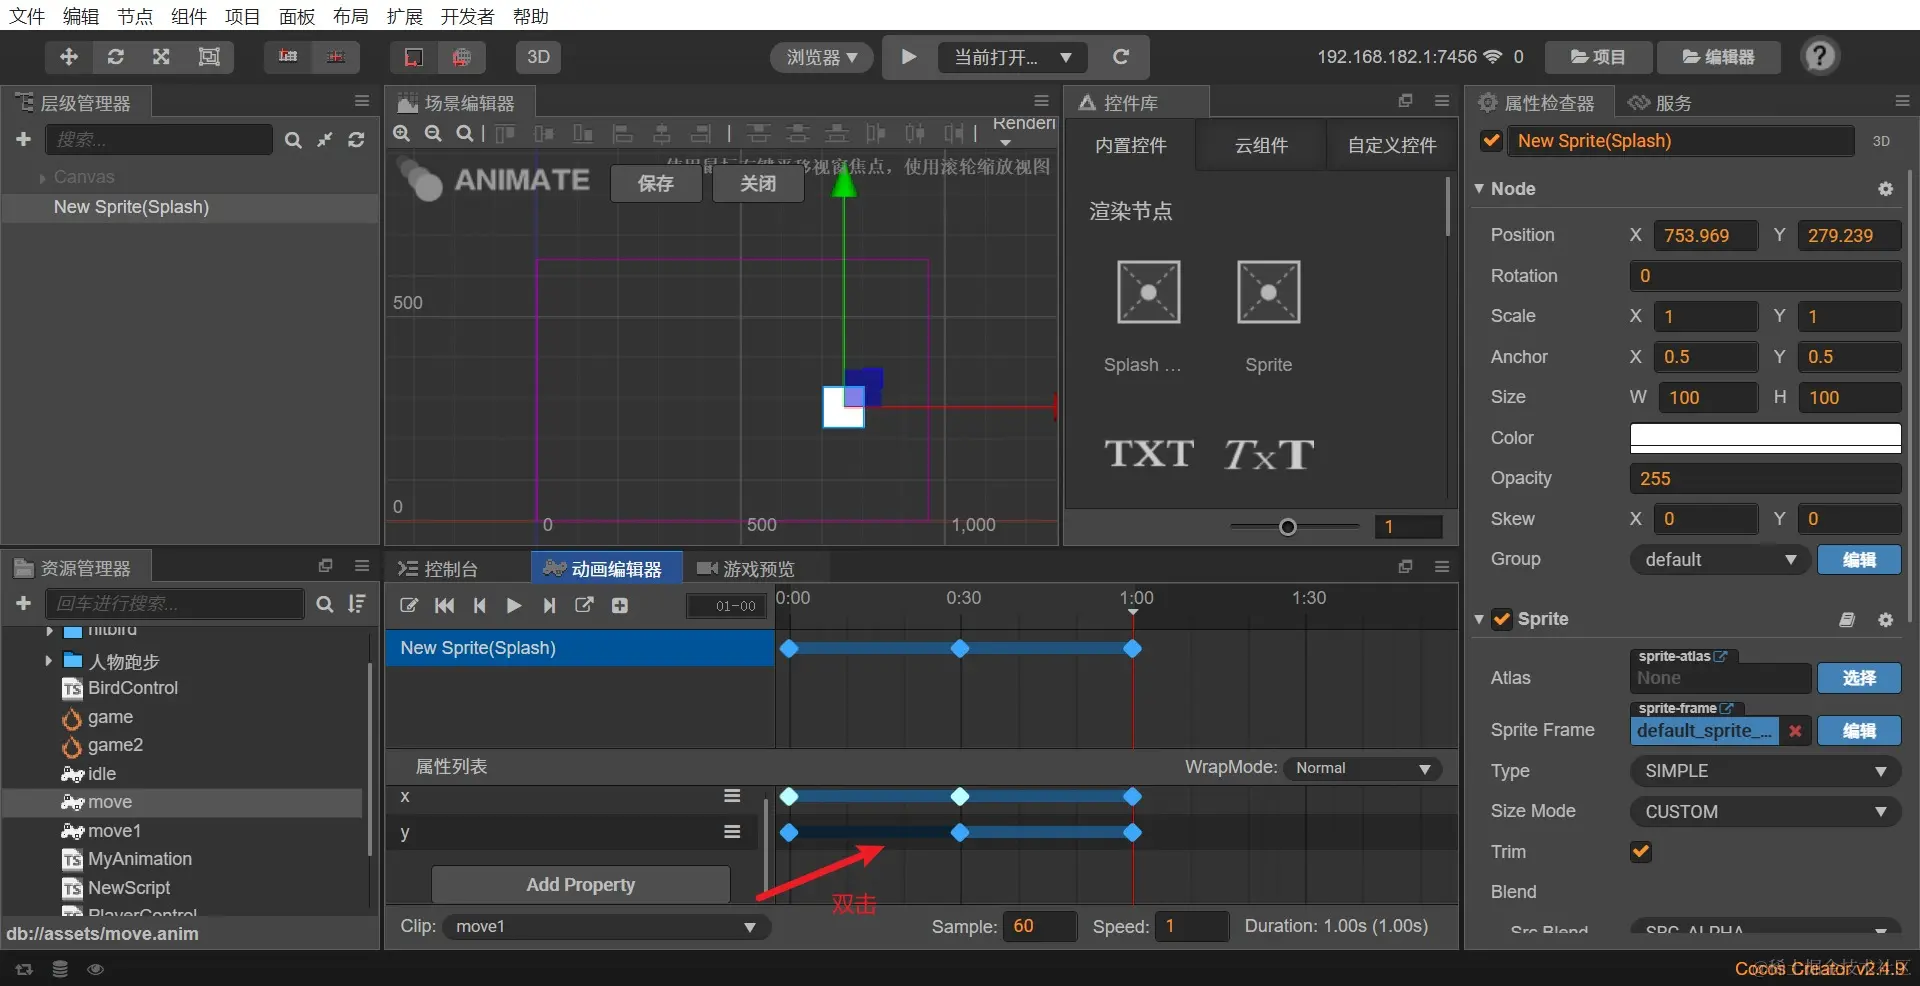This screenshot has width=1920, height=986.
Task: Toggle node active checkbox in inspector
Action: click(x=1491, y=141)
